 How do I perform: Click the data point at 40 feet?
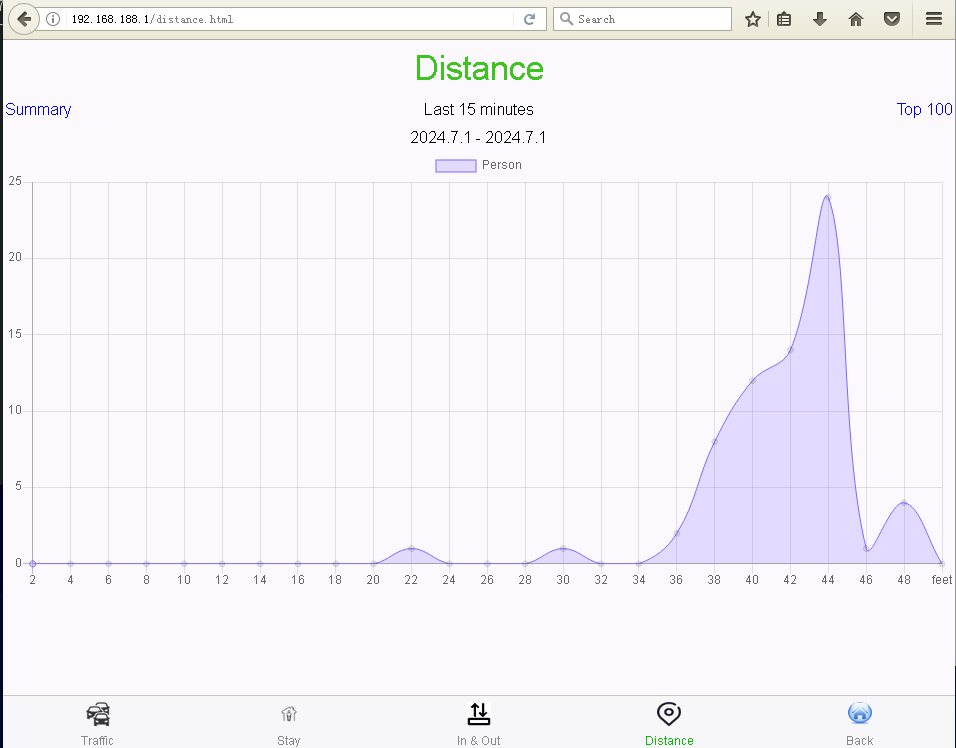point(752,380)
